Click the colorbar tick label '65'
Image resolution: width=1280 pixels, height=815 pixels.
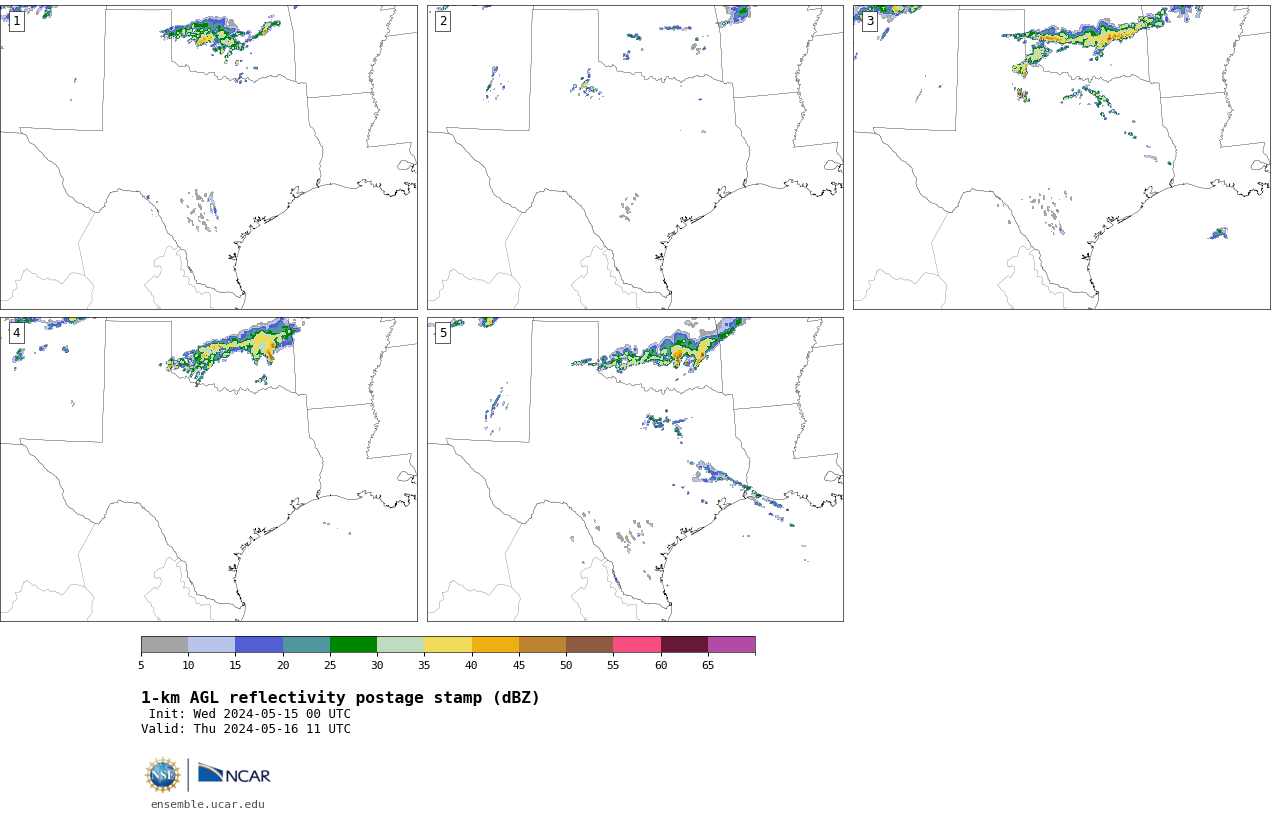[x=708, y=665]
